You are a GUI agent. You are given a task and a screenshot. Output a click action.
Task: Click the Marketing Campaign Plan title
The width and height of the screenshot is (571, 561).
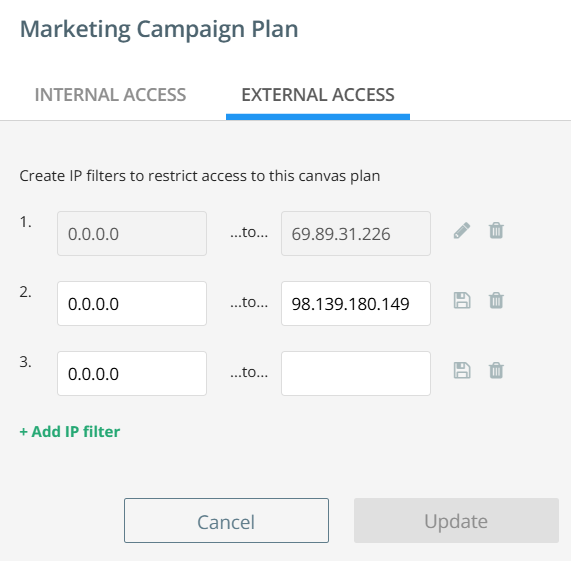pos(159,29)
